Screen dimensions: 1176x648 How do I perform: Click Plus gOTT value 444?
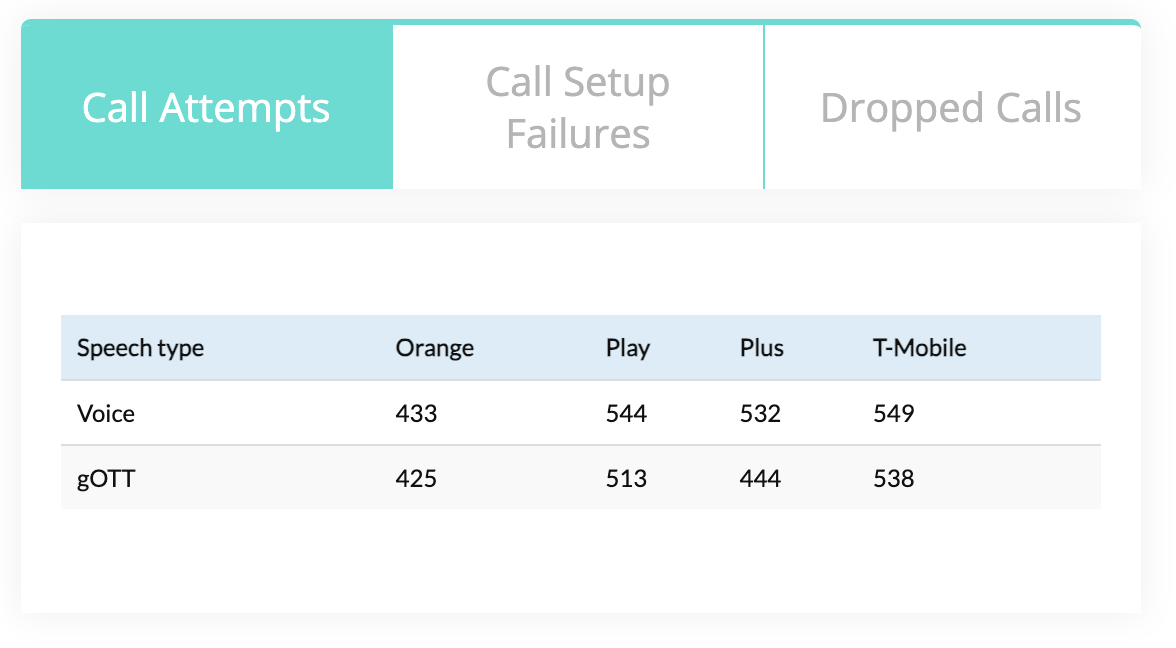tap(760, 478)
